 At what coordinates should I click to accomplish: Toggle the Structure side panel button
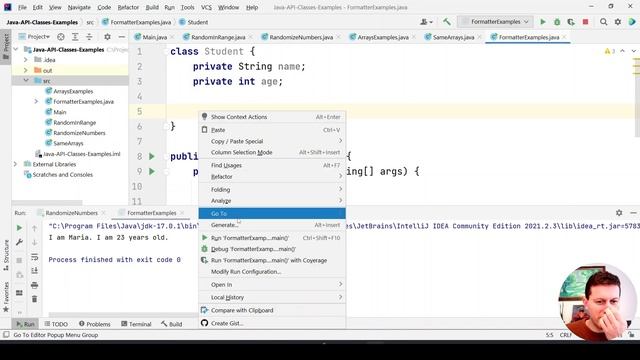(6, 255)
